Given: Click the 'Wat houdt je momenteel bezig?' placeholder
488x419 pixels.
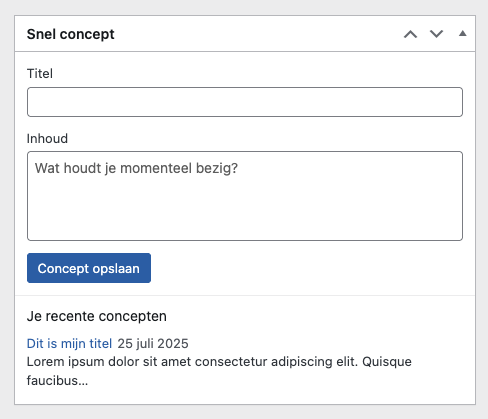Looking at the screenshot, I should (136, 168).
